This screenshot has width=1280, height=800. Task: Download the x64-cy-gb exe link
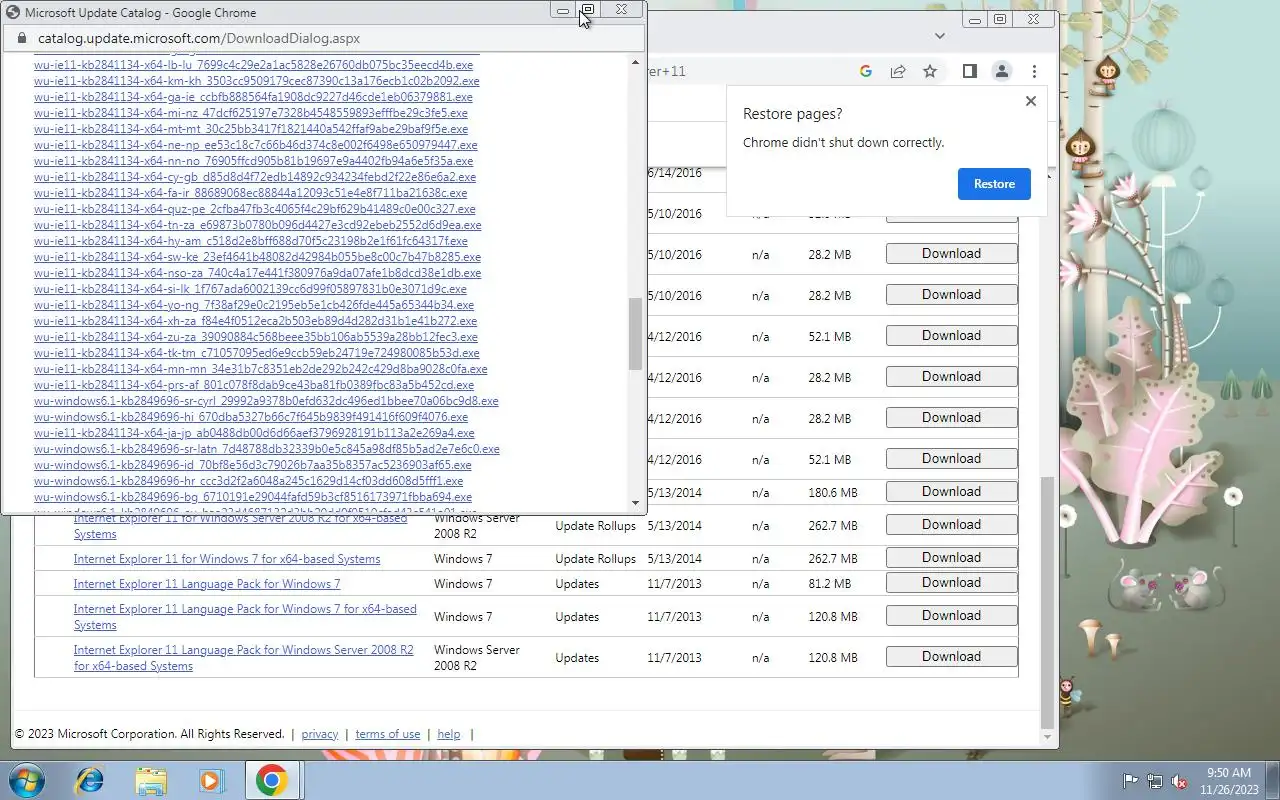(254, 177)
